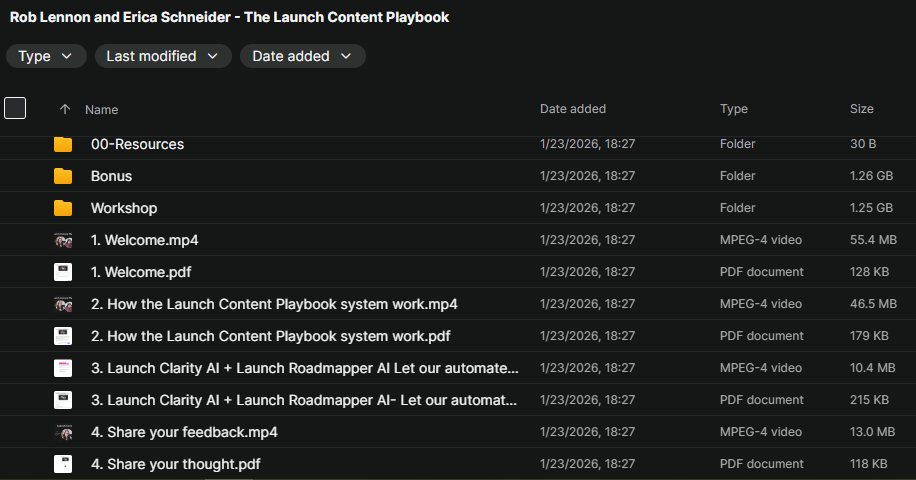Screen dimensions: 916x480
Task: Click the 55.4 MB size value
Action: click(x=873, y=240)
